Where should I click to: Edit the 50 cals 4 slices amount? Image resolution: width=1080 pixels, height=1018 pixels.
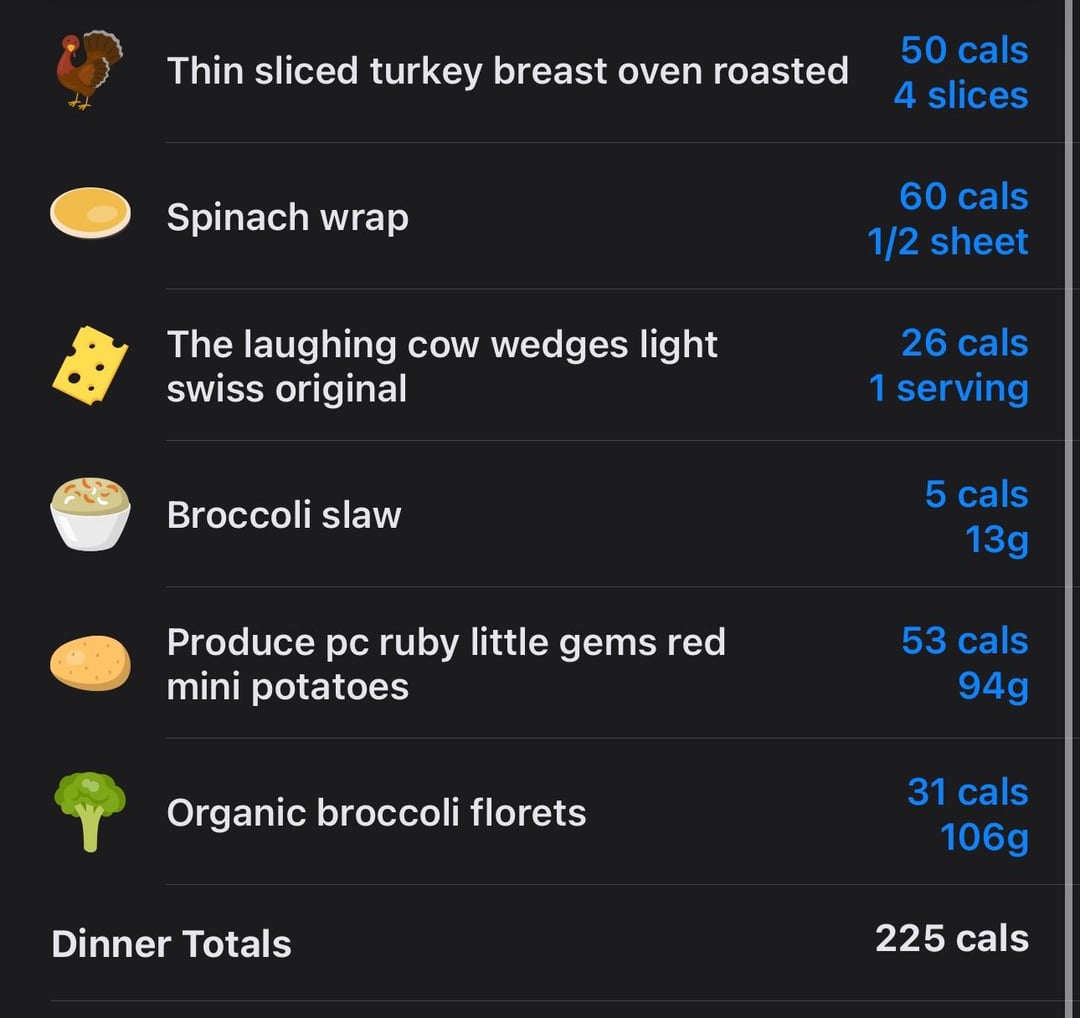tap(961, 72)
